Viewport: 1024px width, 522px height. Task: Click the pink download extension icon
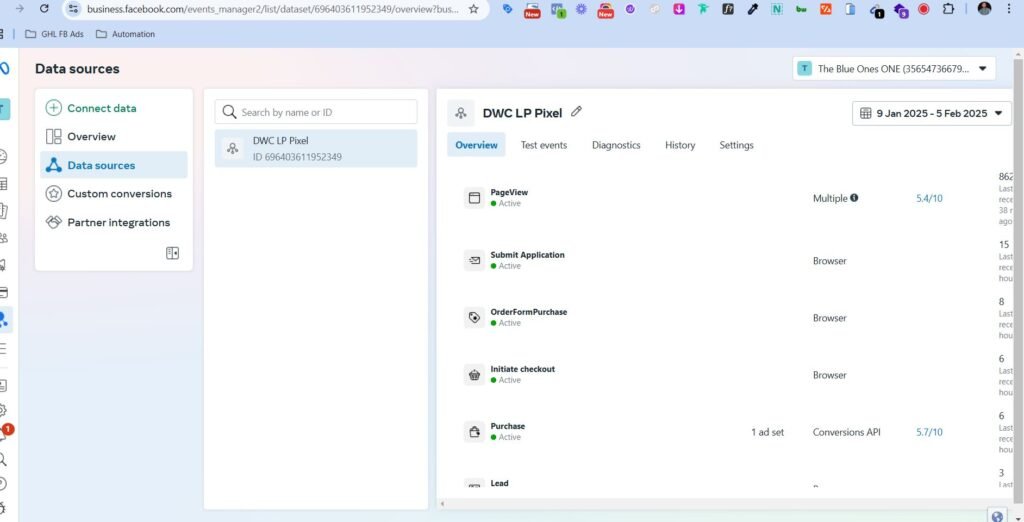pos(679,9)
